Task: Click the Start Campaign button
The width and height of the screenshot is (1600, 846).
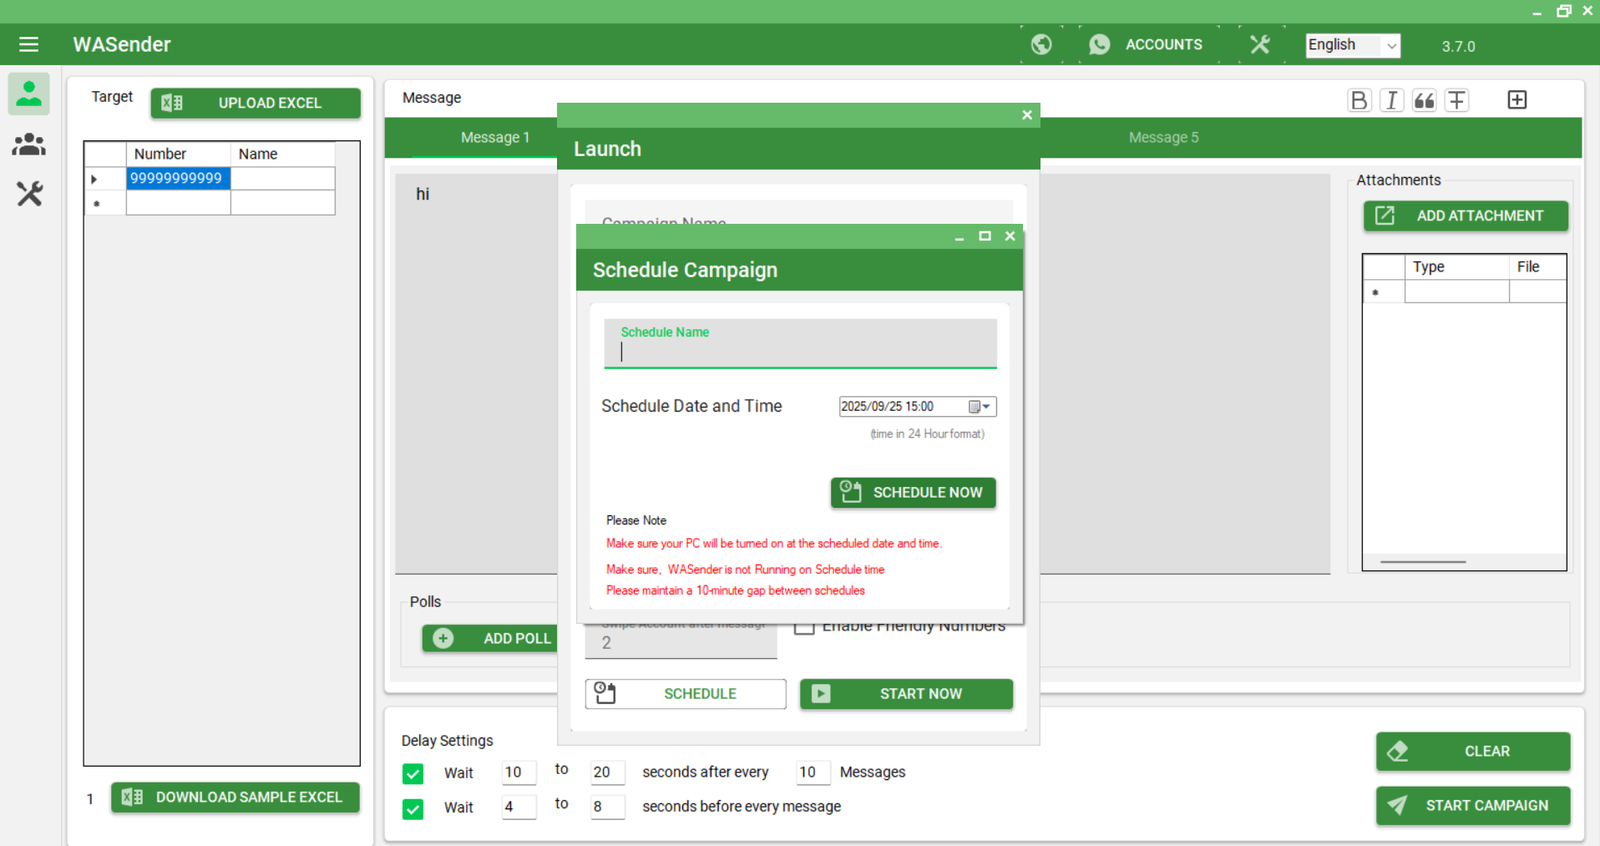Action: (1472, 805)
